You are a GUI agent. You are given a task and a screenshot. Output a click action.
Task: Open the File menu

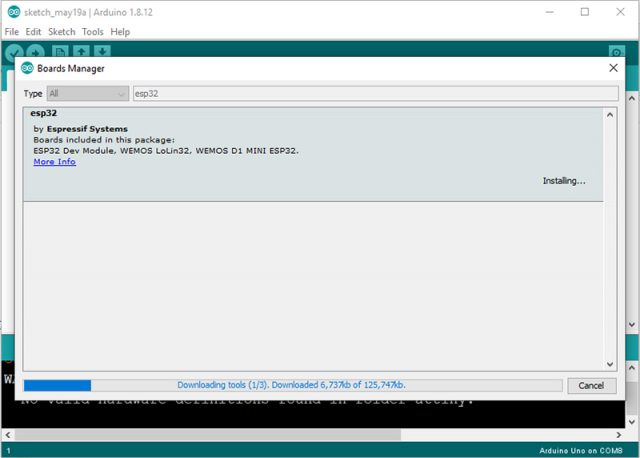[x=12, y=32]
